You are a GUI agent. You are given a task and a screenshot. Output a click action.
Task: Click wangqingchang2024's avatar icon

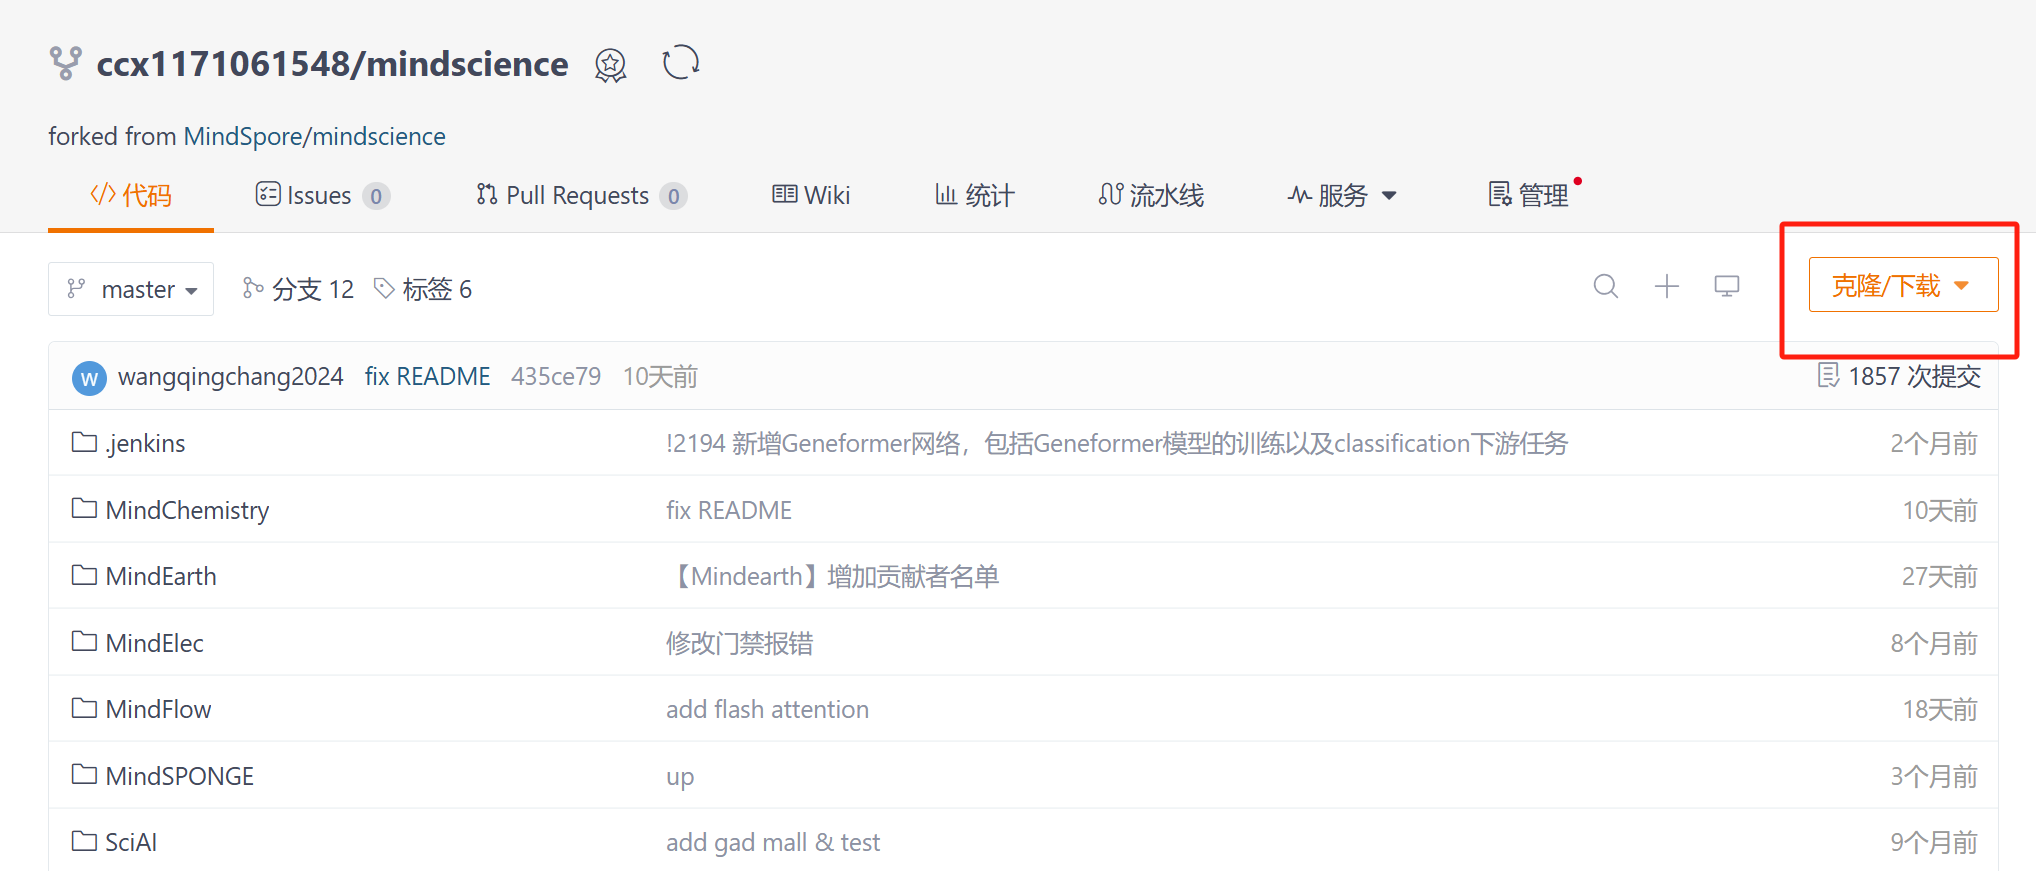[89, 378]
